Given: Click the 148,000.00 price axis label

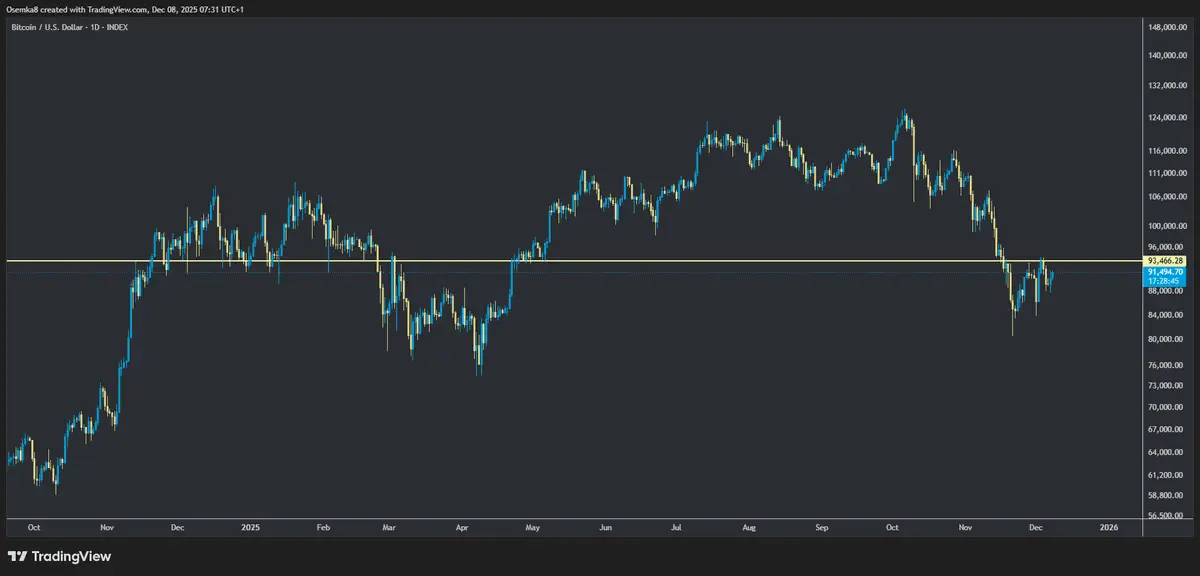Looking at the screenshot, I should click(x=1167, y=27).
